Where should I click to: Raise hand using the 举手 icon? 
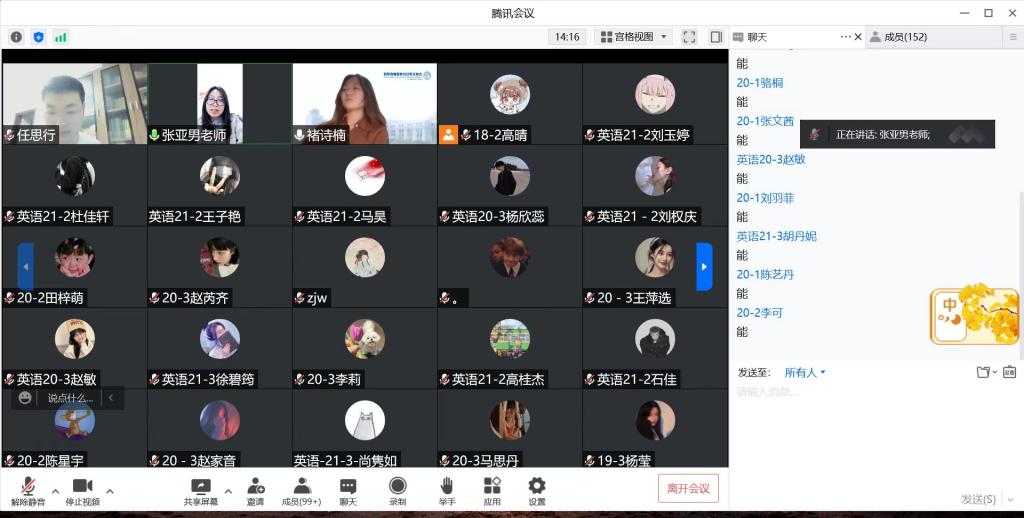[447, 489]
